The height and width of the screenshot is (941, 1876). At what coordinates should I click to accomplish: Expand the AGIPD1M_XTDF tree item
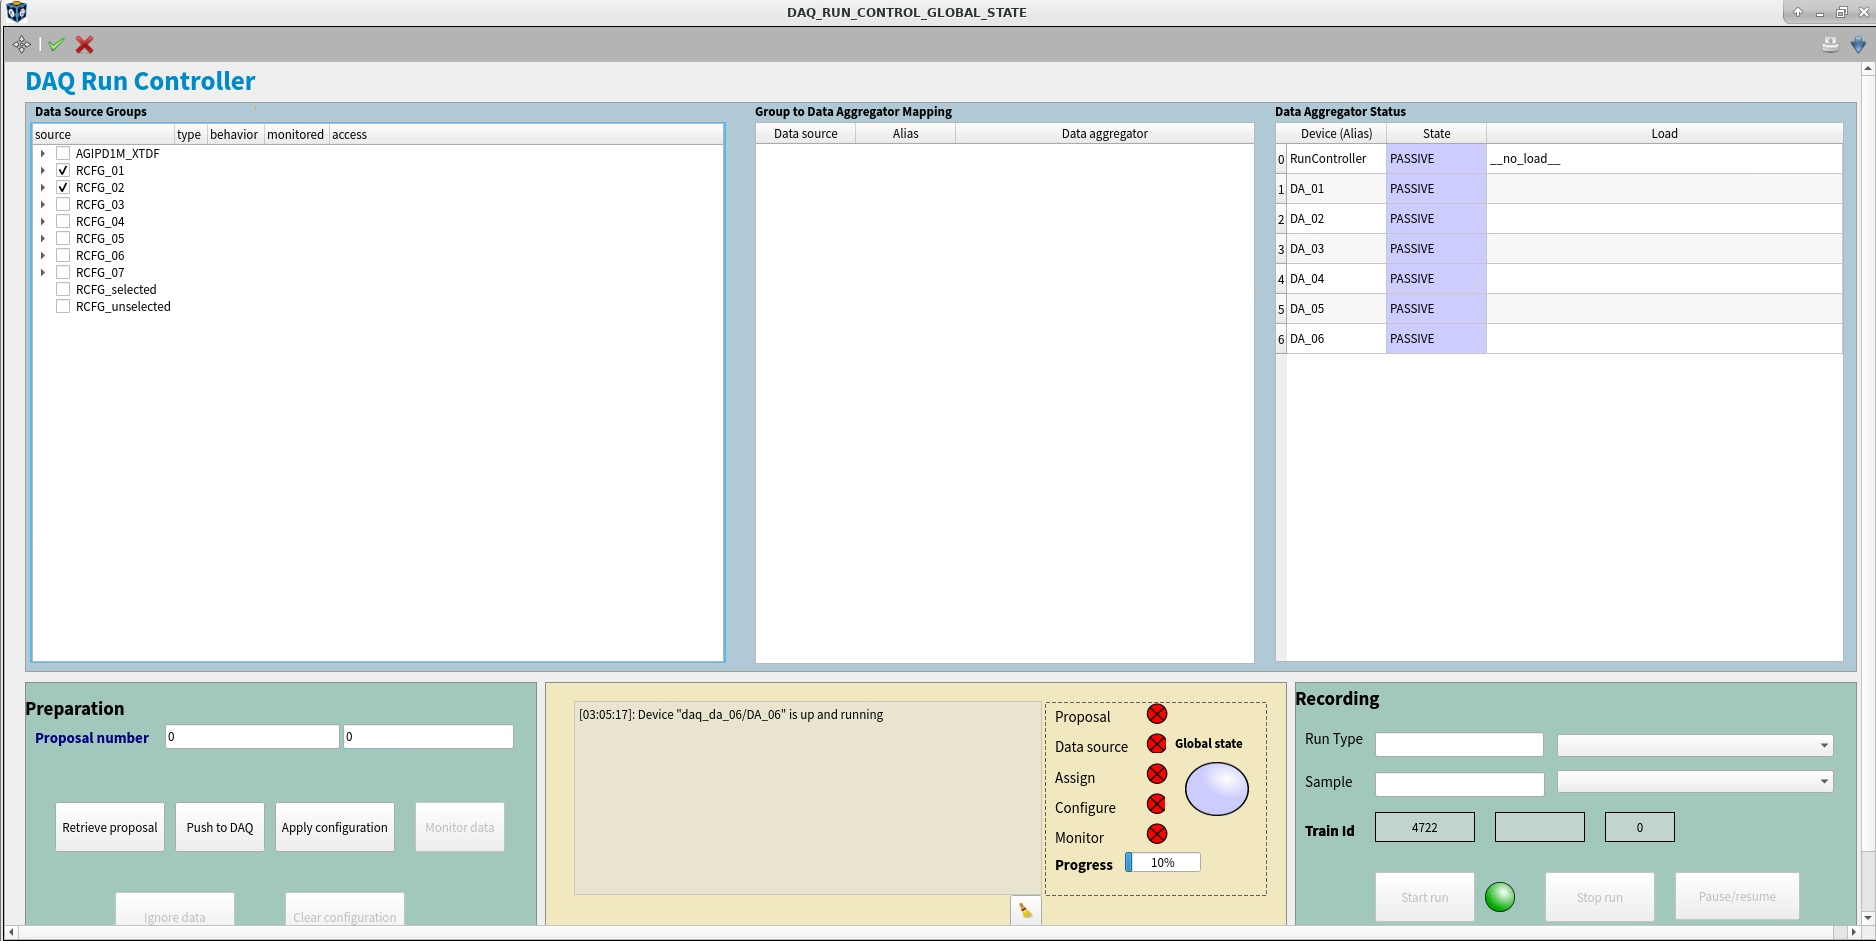[x=42, y=153]
